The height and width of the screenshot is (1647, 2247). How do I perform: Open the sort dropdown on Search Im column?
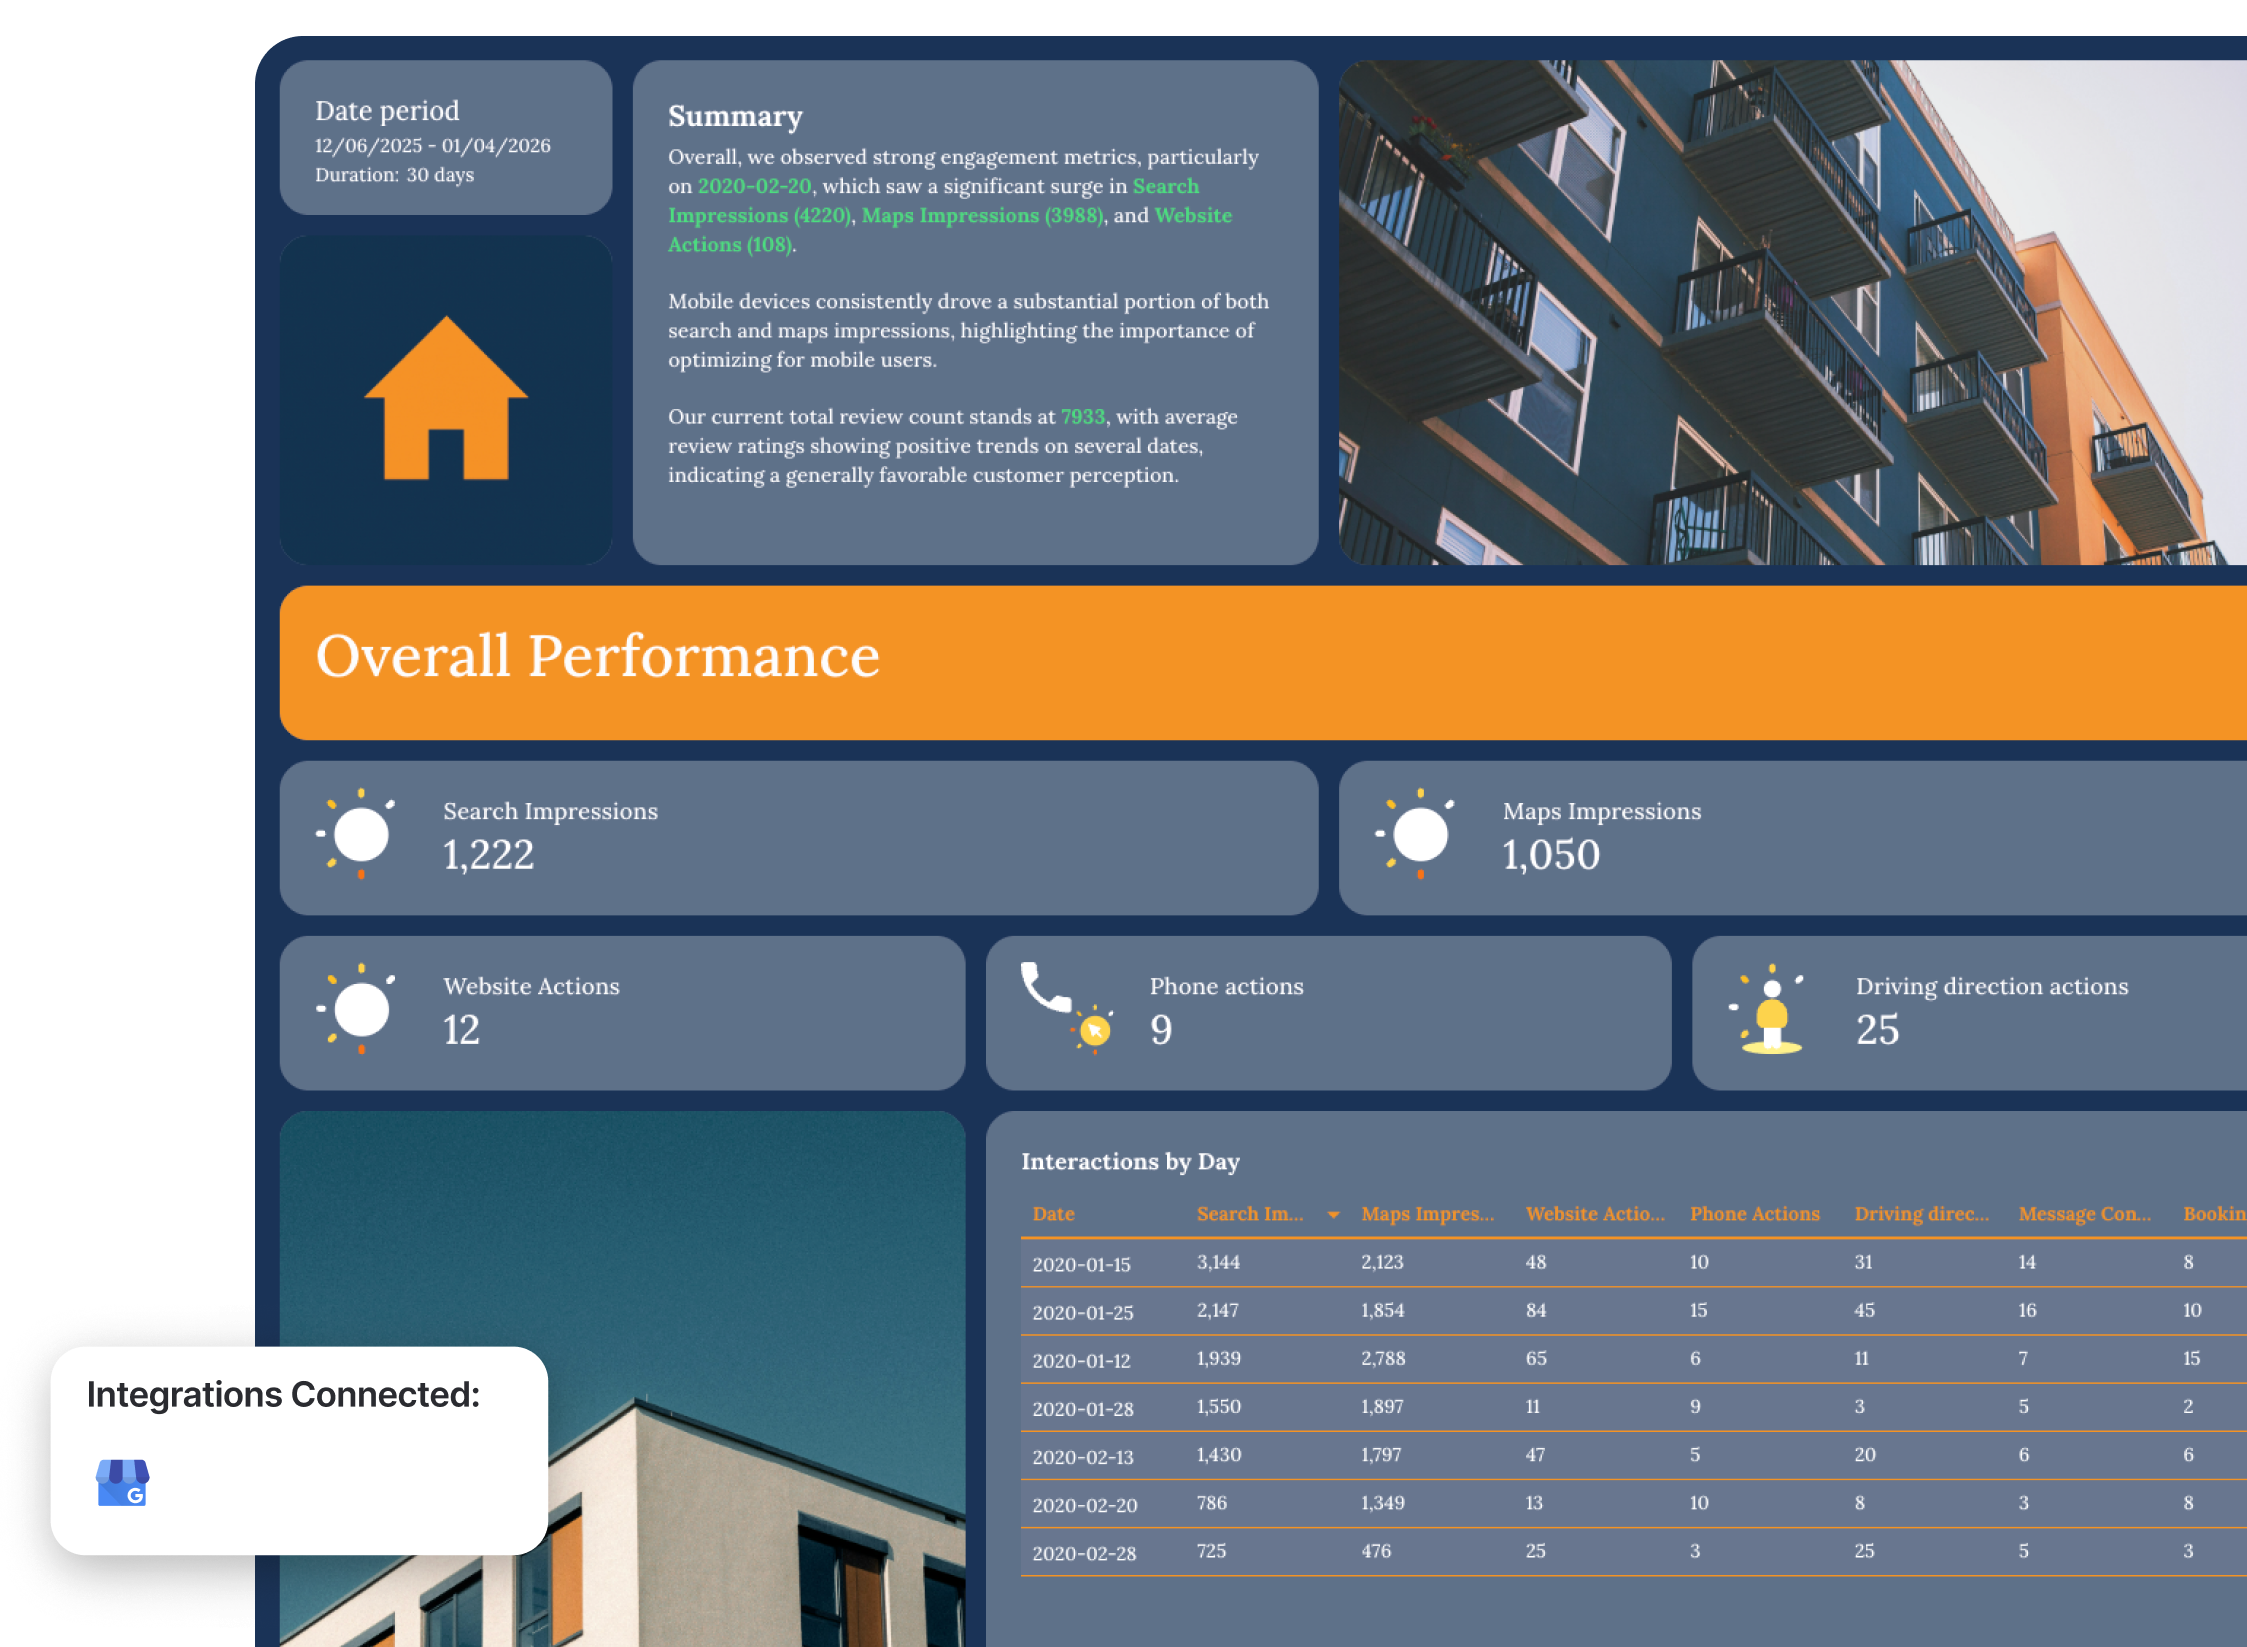coord(1333,1213)
